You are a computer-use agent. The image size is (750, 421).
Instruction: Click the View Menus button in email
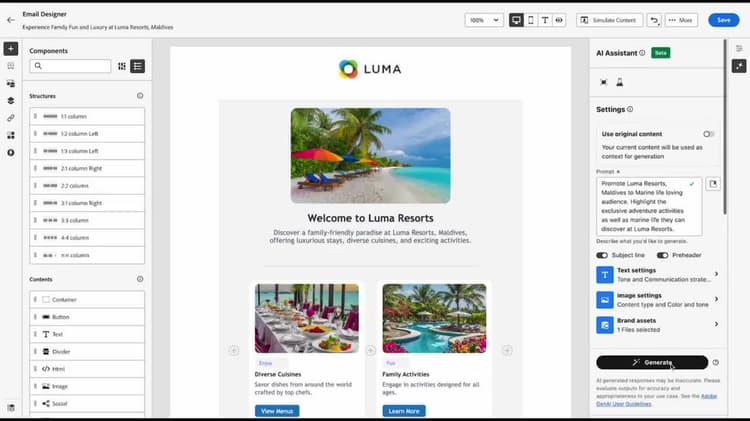pos(277,411)
